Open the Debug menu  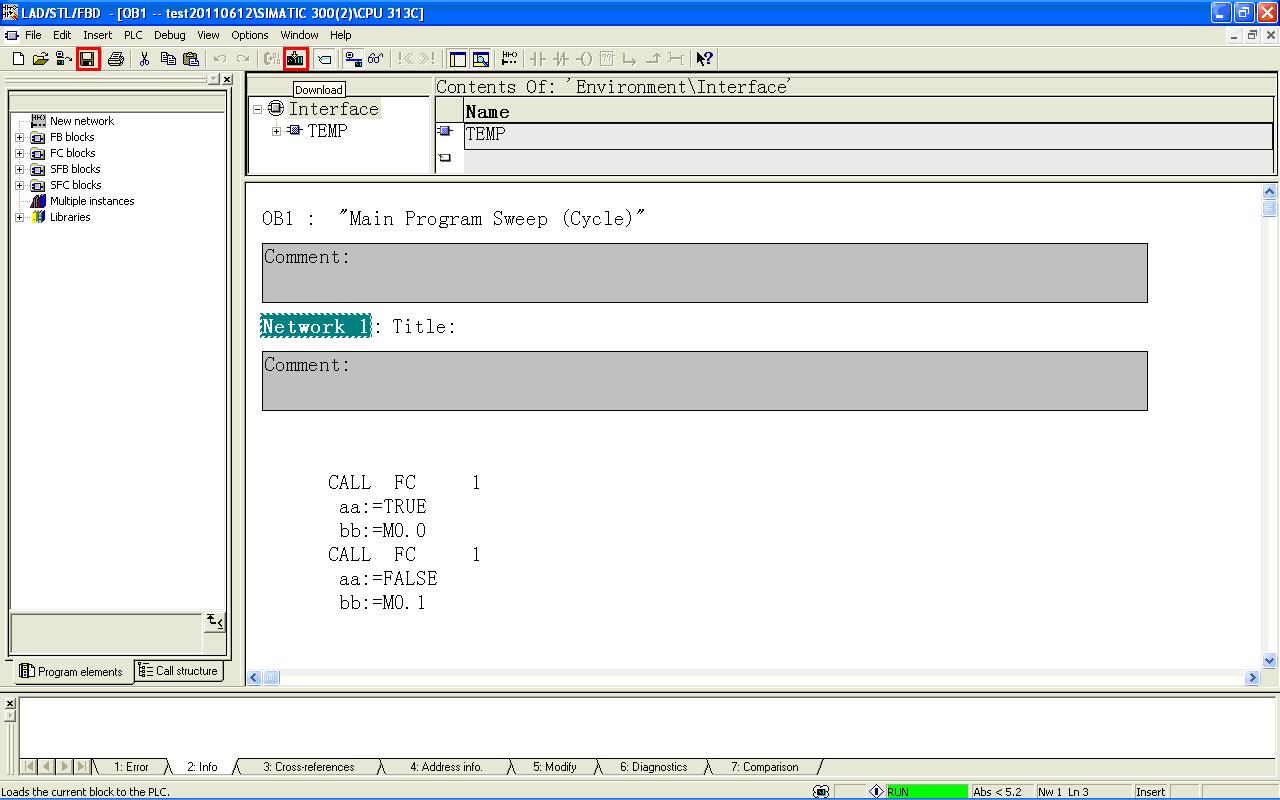[x=170, y=35]
